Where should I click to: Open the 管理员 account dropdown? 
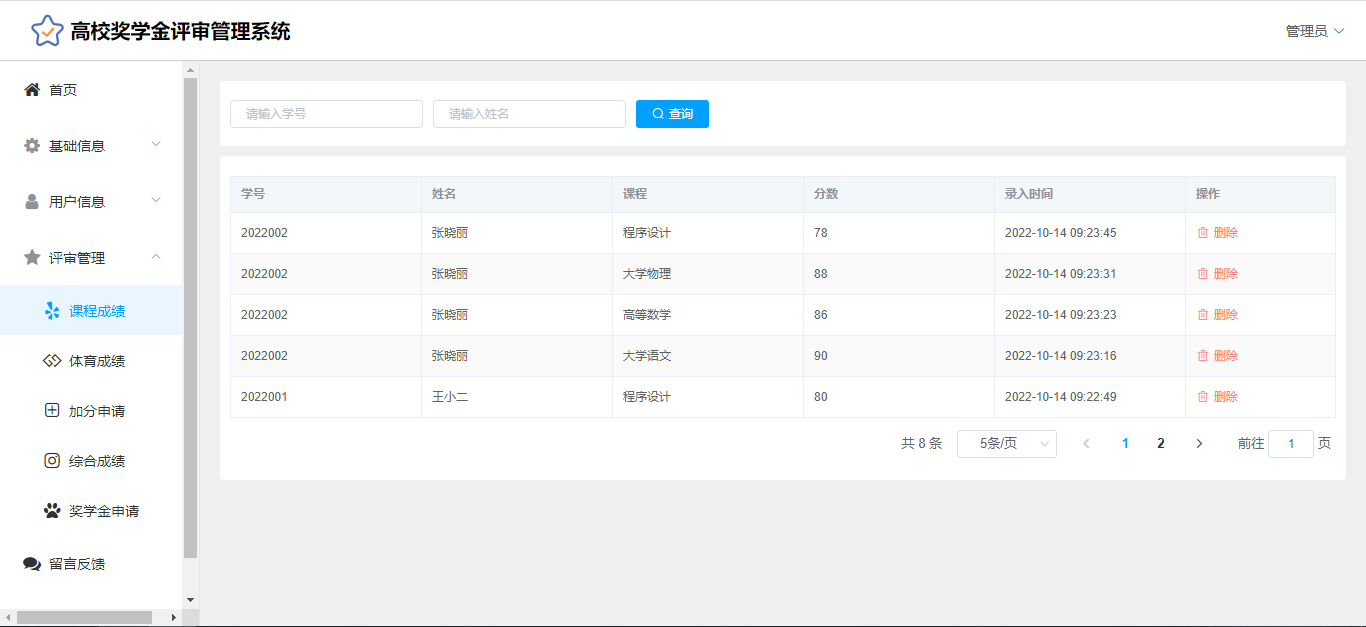click(x=1314, y=31)
